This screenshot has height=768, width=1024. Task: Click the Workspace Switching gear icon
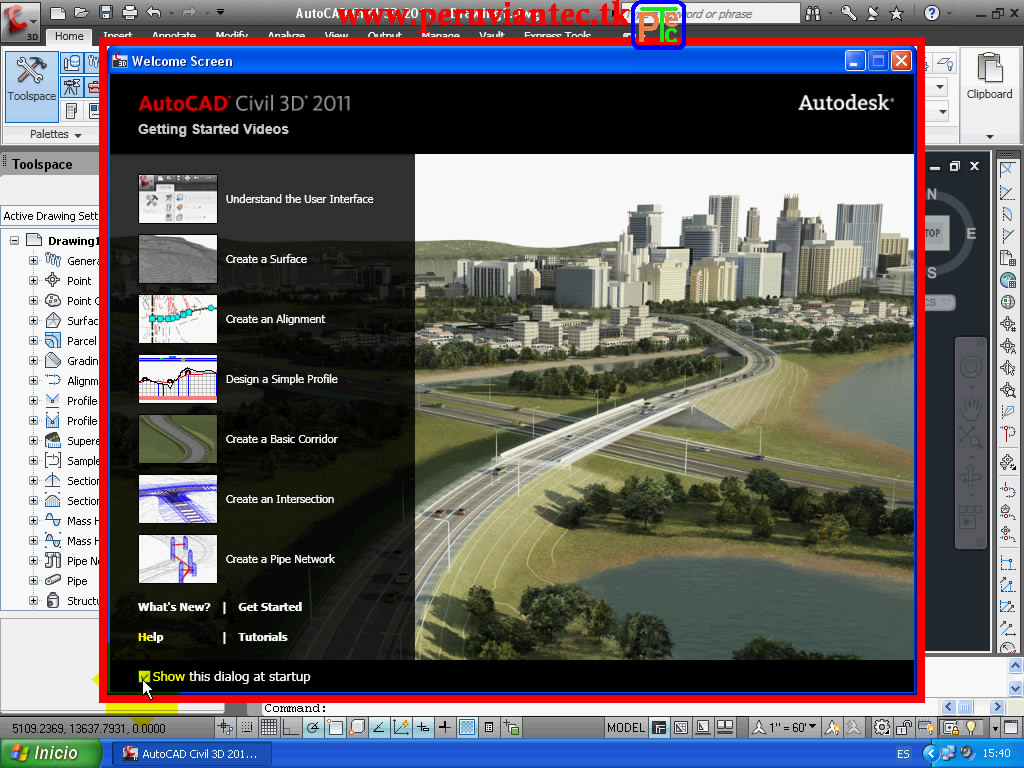click(882, 727)
